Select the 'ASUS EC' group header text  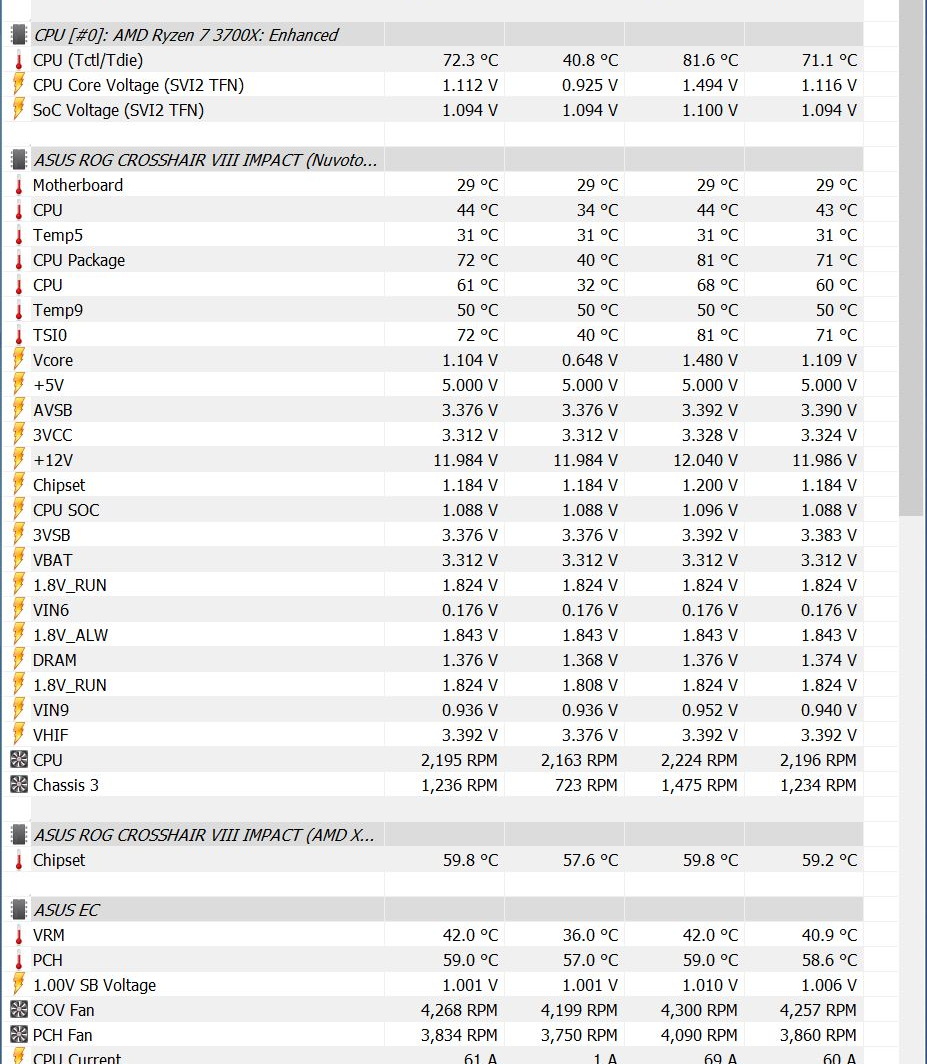point(67,910)
